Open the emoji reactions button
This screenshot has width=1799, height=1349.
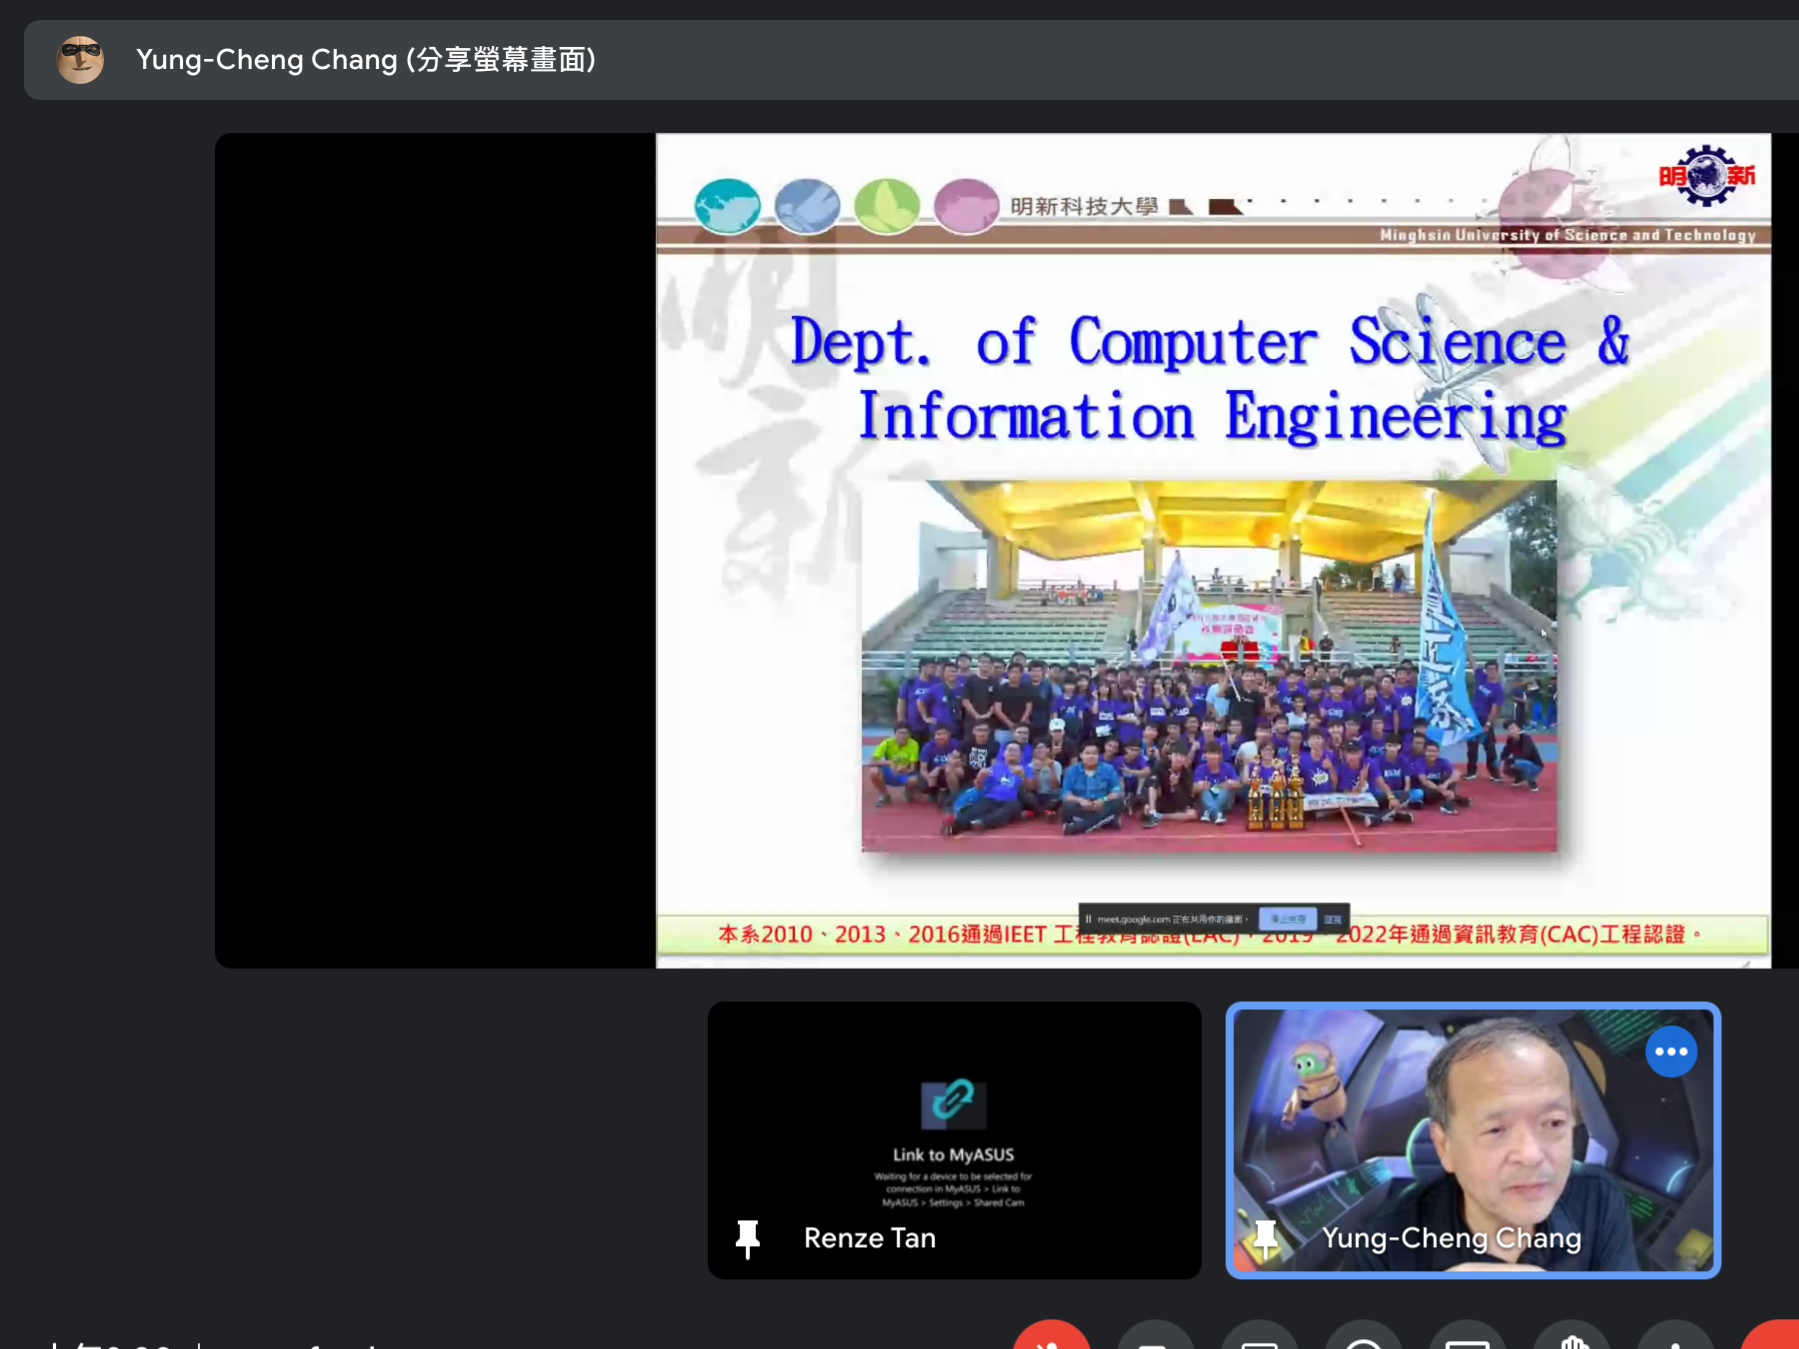pos(1363,1339)
